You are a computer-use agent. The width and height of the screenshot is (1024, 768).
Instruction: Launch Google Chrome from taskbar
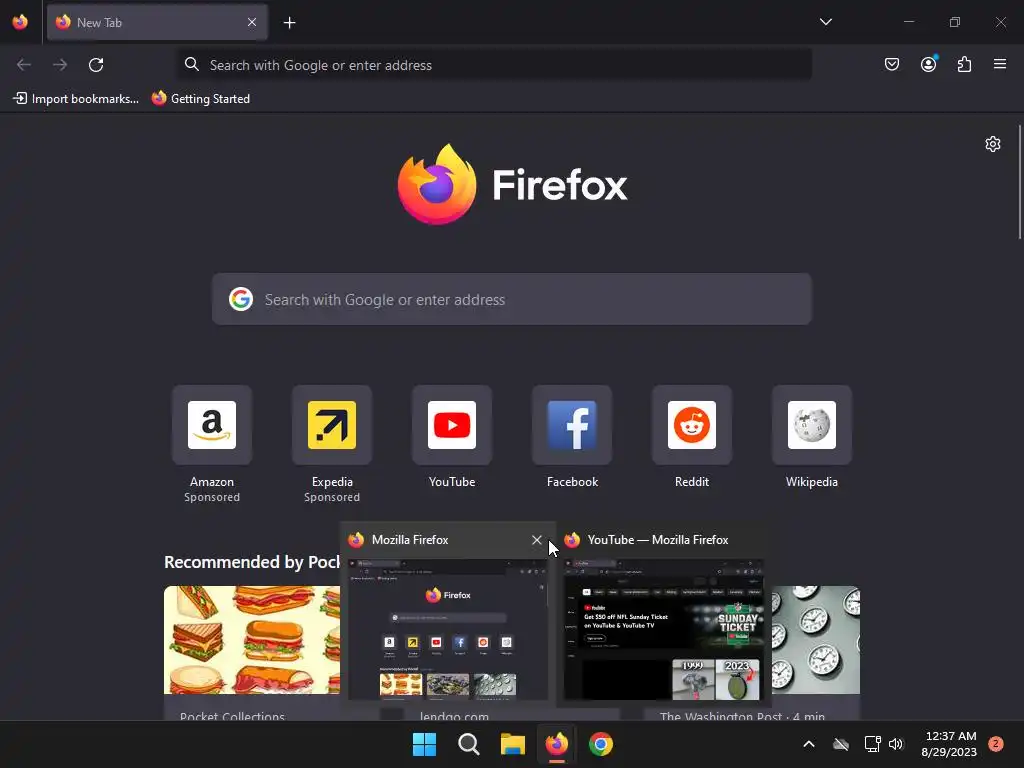(601, 744)
